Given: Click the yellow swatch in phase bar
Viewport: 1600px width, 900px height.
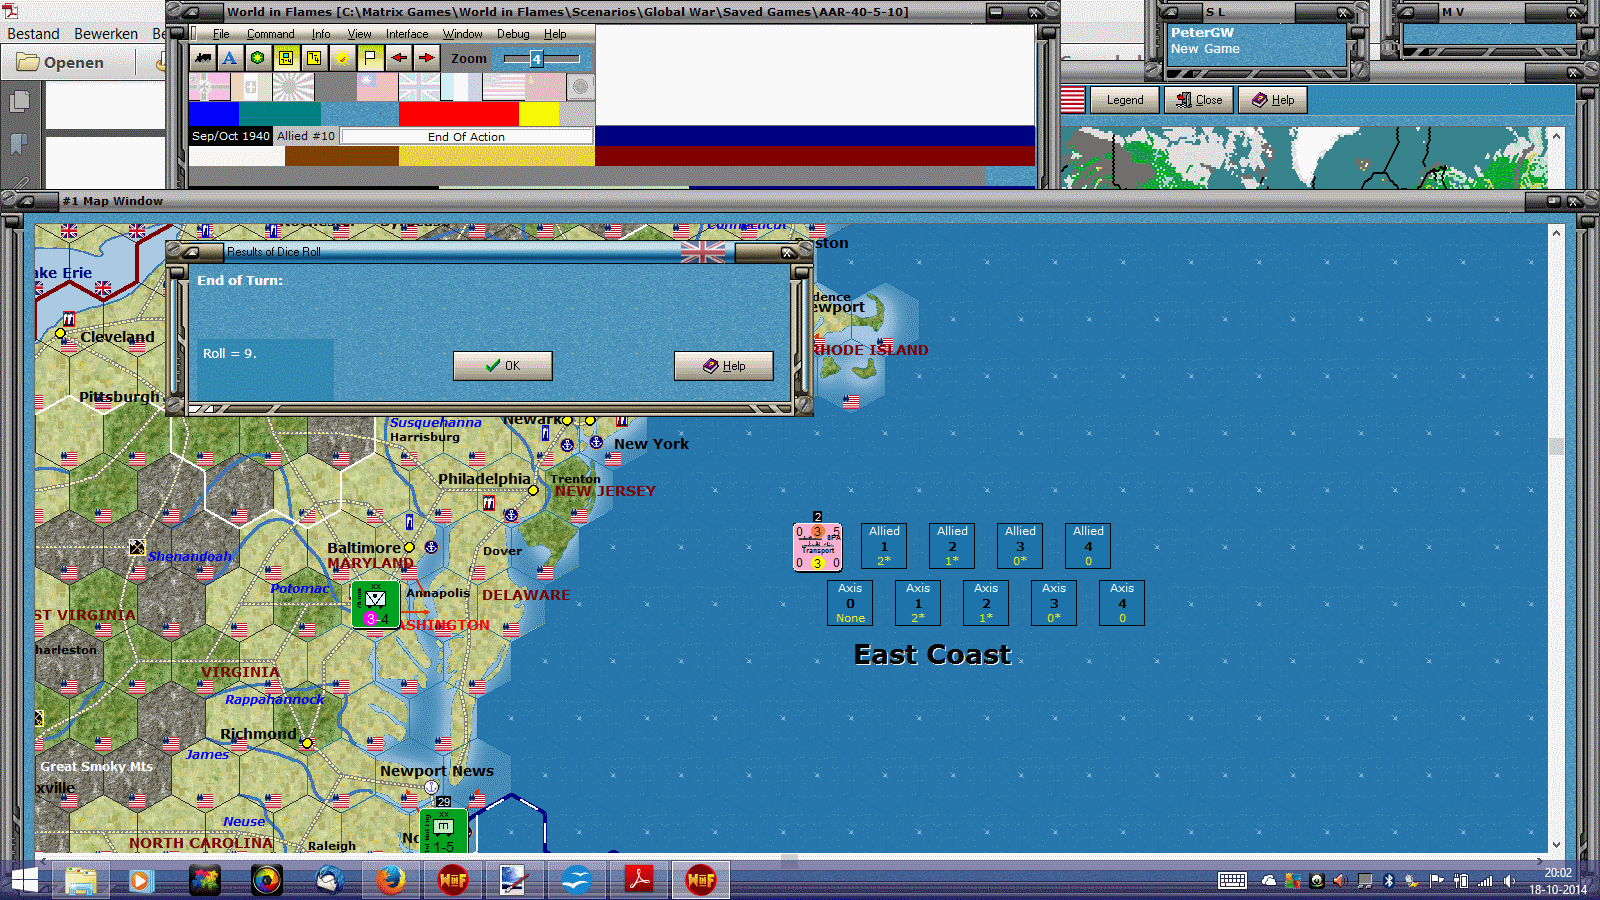Looking at the screenshot, I should [539, 114].
